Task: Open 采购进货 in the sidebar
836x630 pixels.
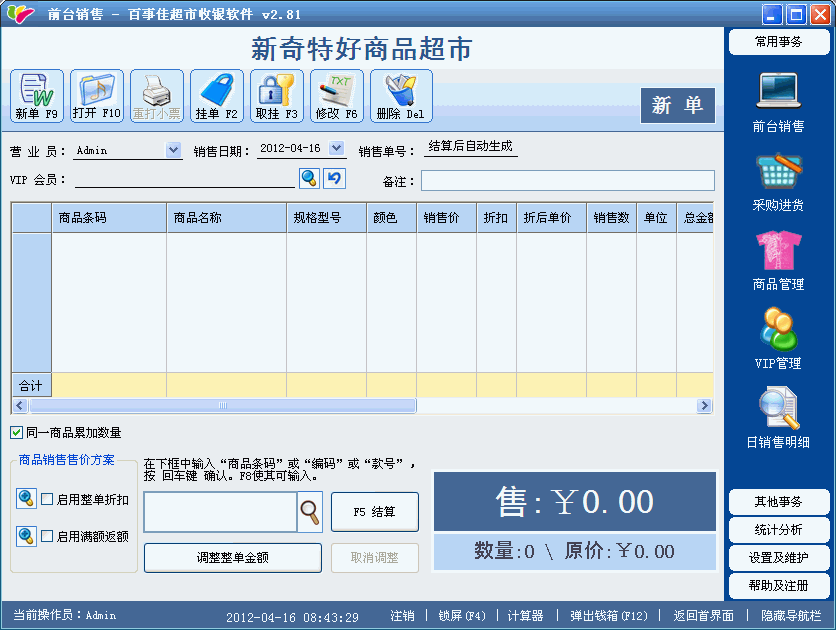Action: pyautogui.click(x=778, y=182)
